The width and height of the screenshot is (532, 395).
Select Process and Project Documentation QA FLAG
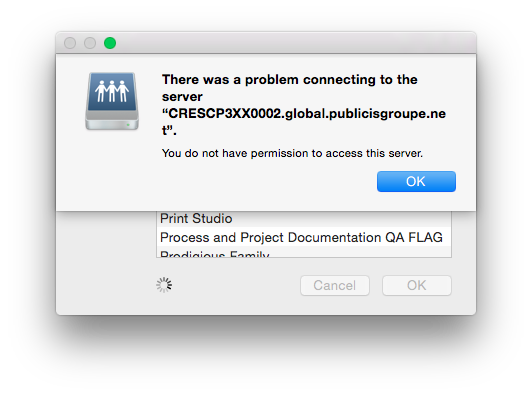(301, 237)
